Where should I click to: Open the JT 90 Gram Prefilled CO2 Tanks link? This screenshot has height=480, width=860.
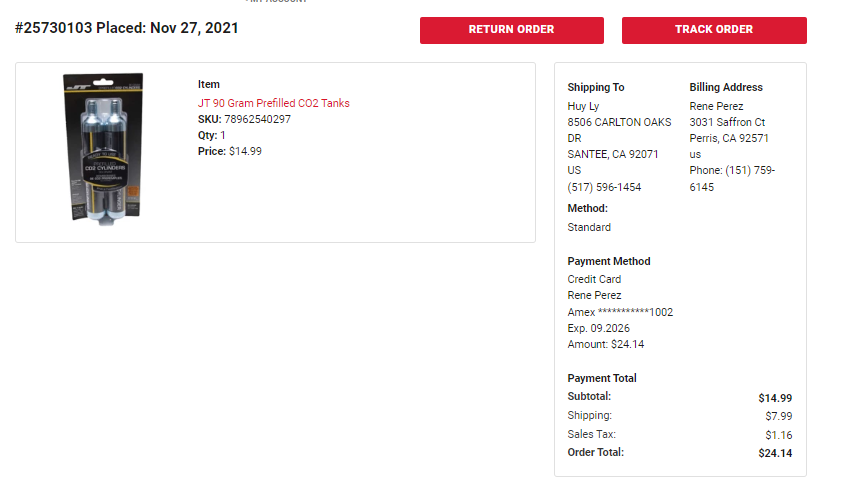point(274,103)
